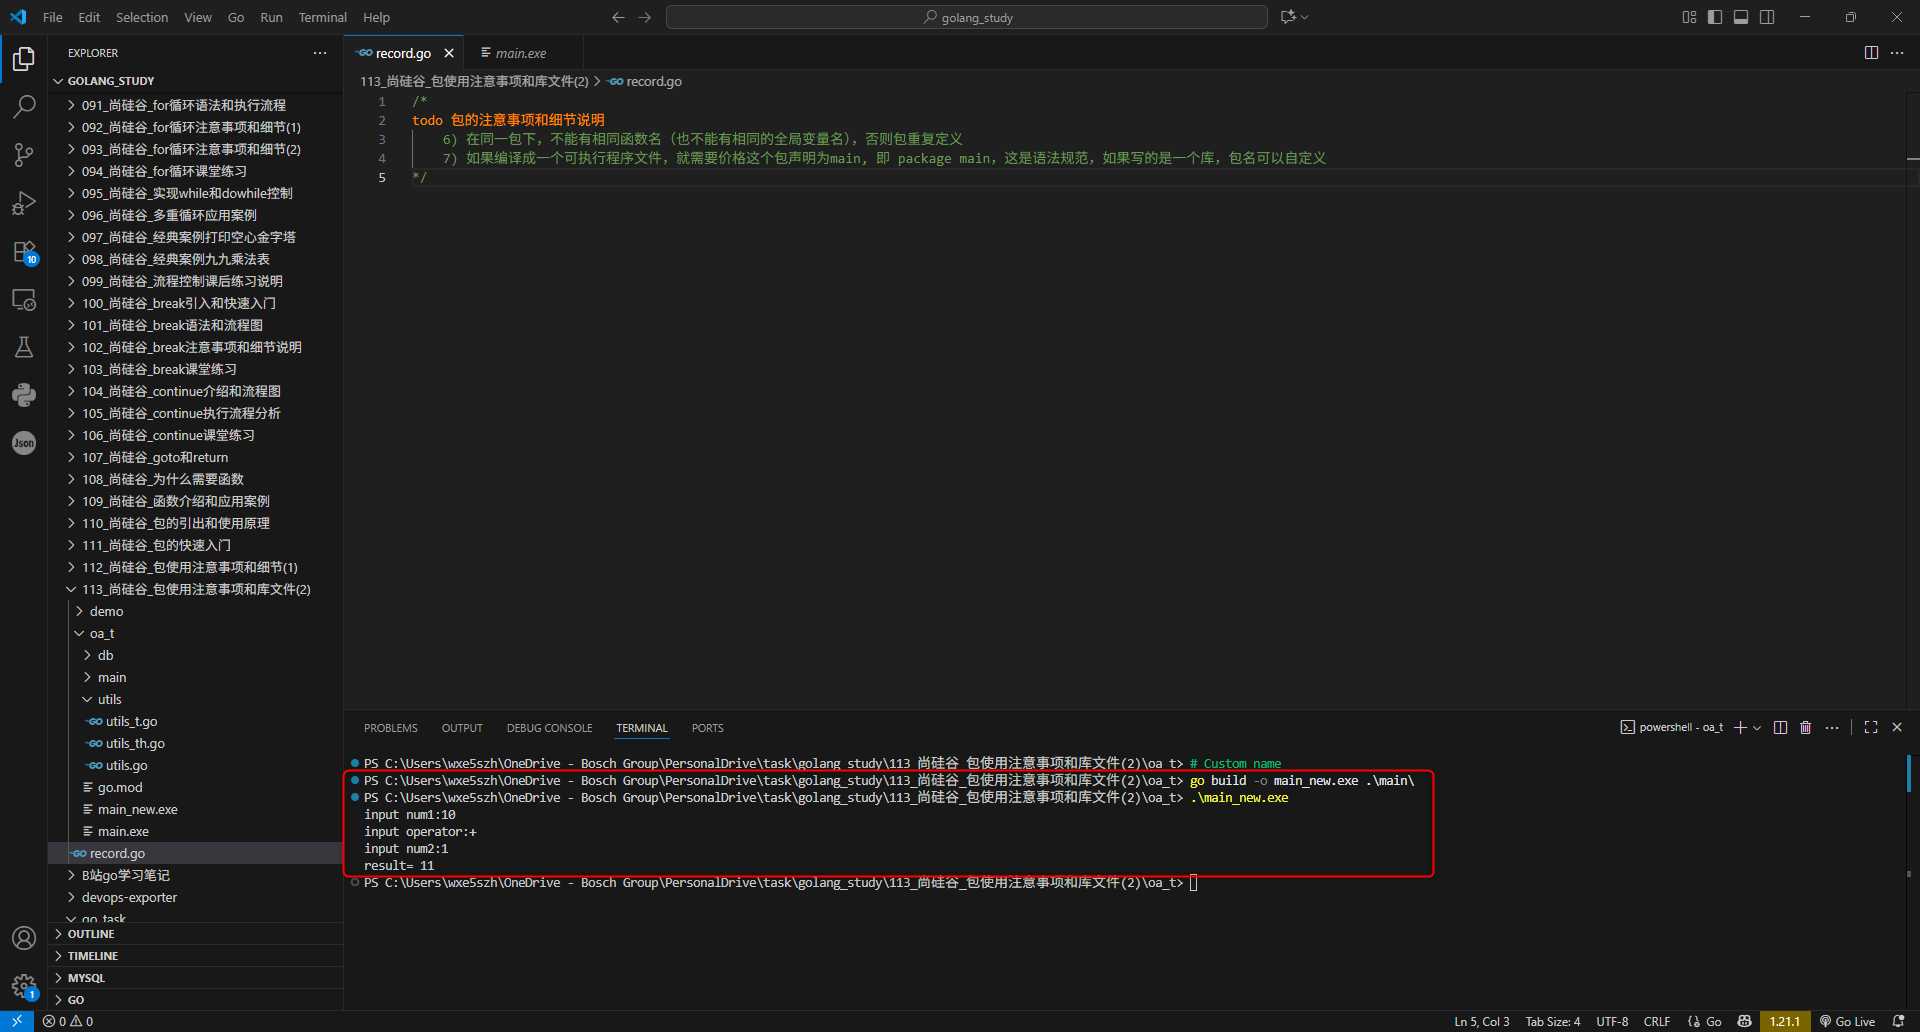The width and height of the screenshot is (1920, 1032).
Task: Open Ln 5, Col 3 go-to-line
Action: click(1482, 1021)
